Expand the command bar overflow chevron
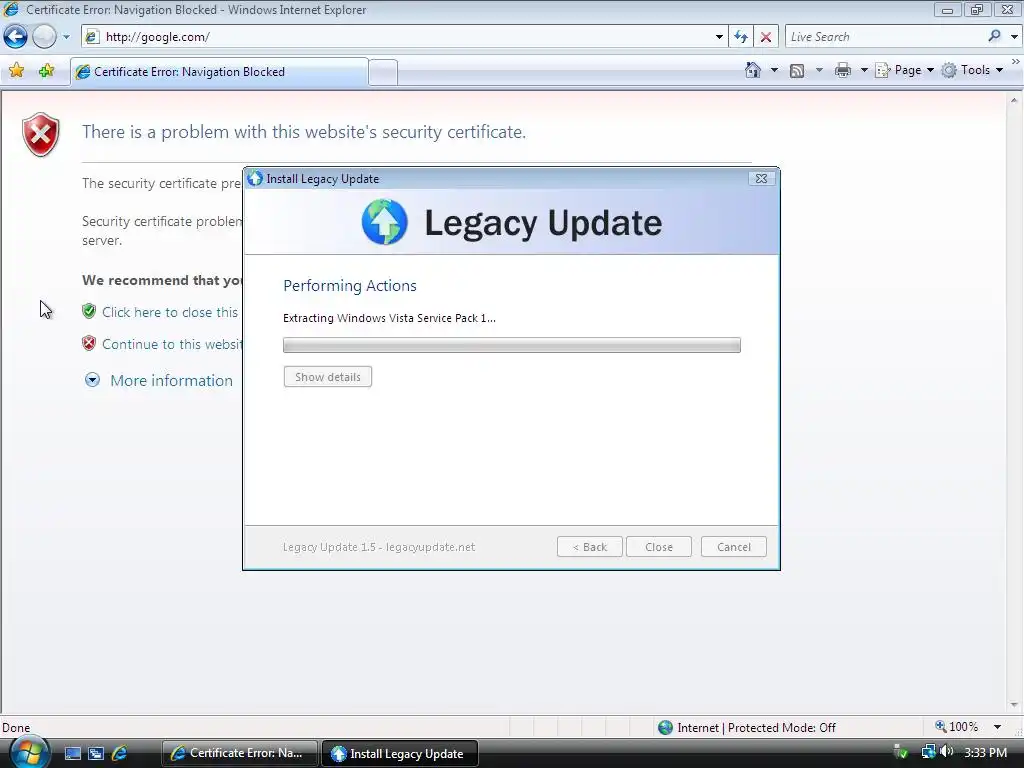 [x=1016, y=61]
